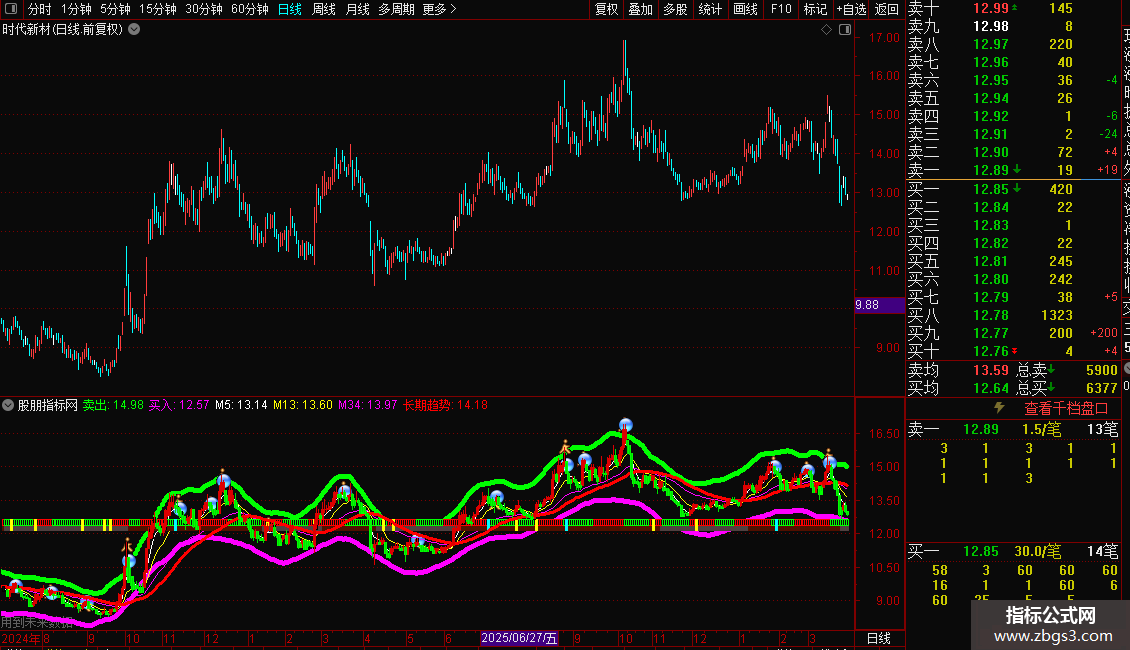Screen dimensions: 1130x650
Task: Click the M5: 13.14 indicator label
Action: [x=241, y=405]
